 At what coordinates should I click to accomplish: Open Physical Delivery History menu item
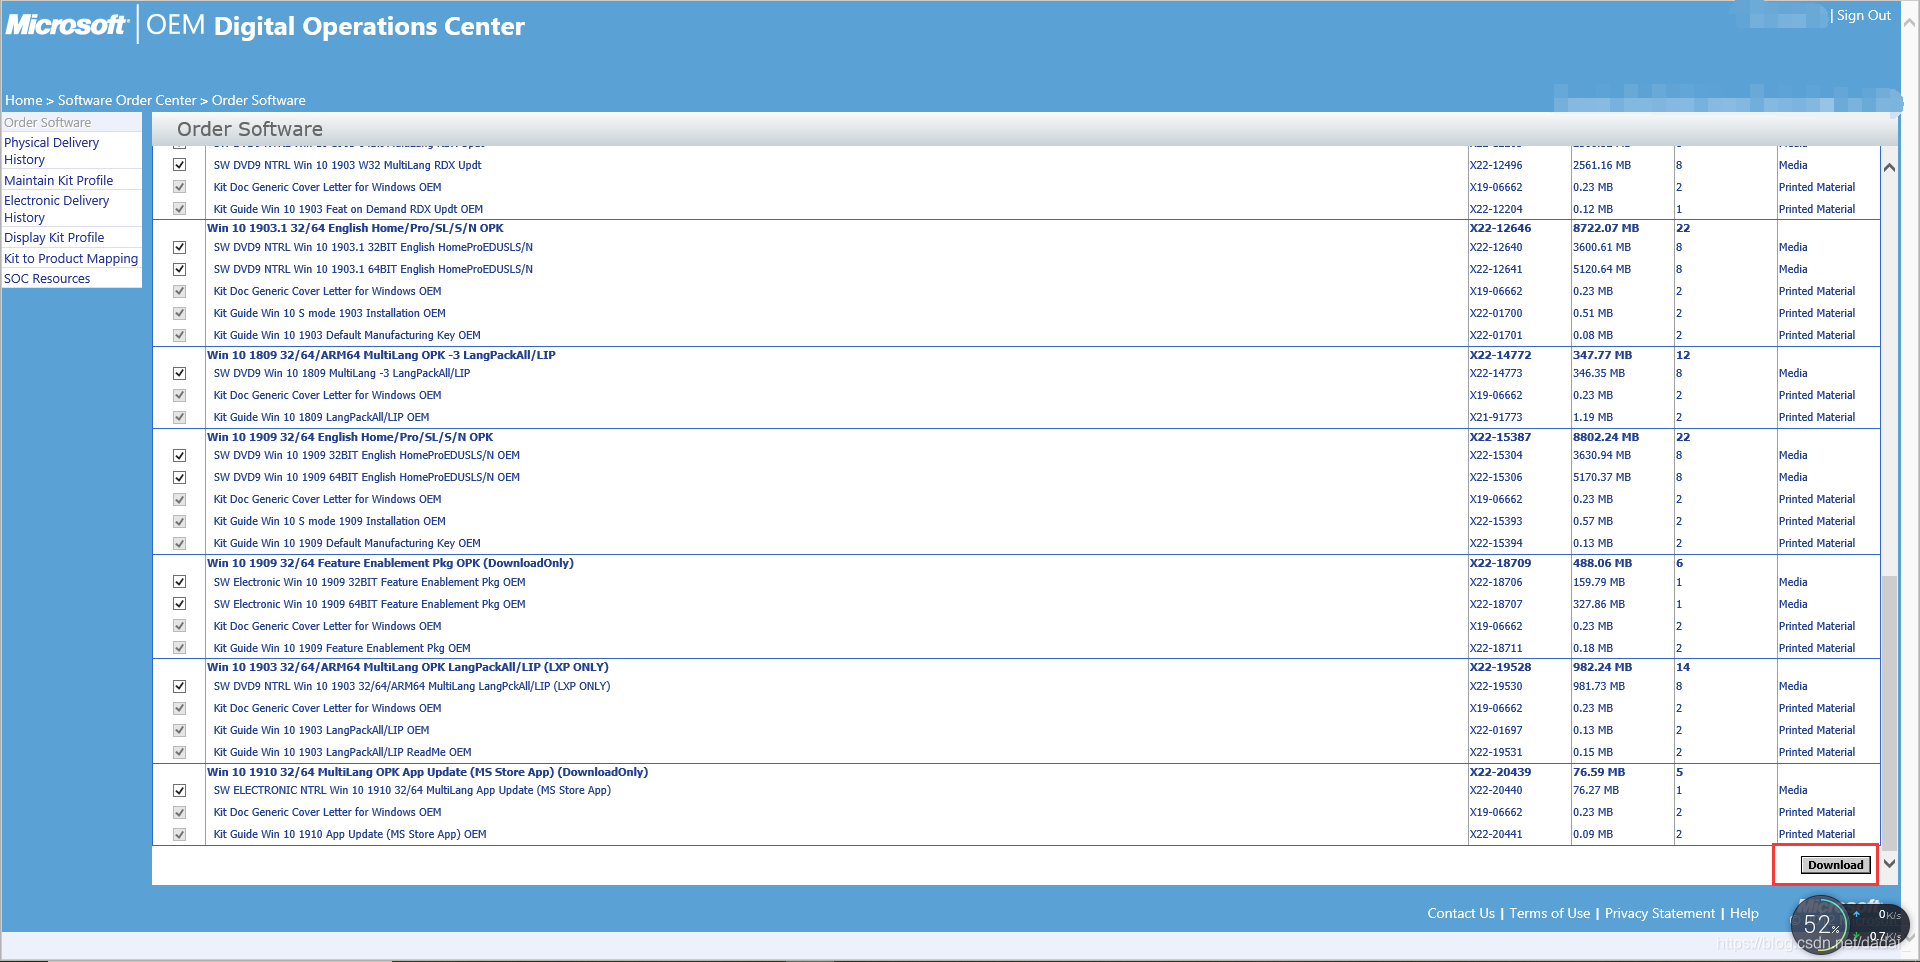pos(52,151)
